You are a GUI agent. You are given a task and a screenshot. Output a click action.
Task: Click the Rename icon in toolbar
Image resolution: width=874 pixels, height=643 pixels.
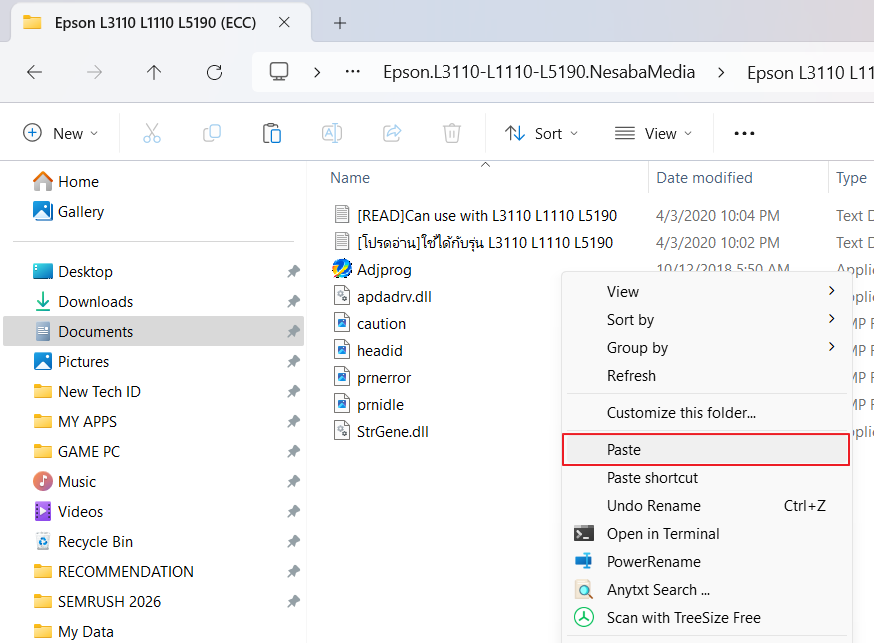click(331, 133)
